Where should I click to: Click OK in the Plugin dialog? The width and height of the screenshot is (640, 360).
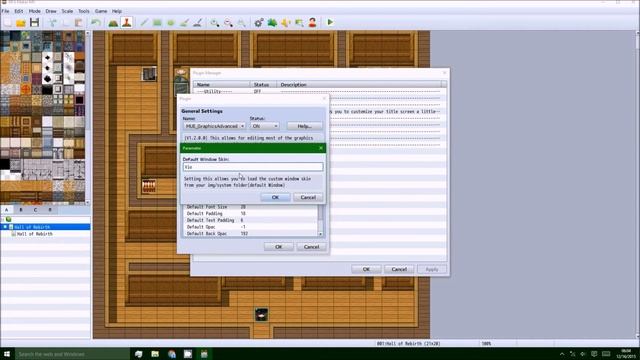pyautogui.click(x=278, y=247)
